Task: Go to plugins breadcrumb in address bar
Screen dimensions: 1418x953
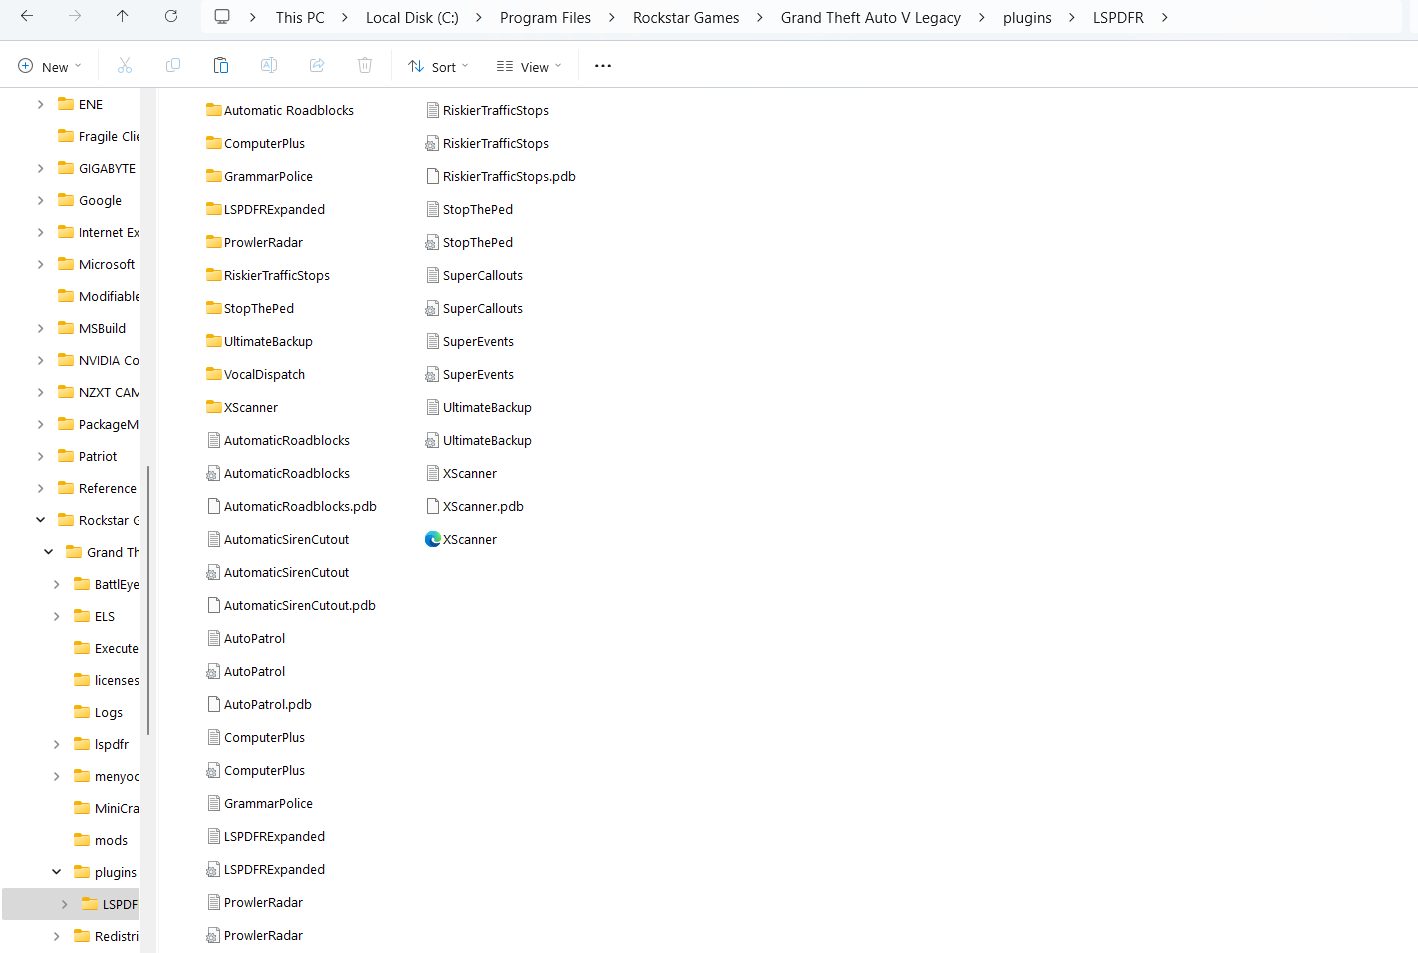Action: coord(1027,17)
